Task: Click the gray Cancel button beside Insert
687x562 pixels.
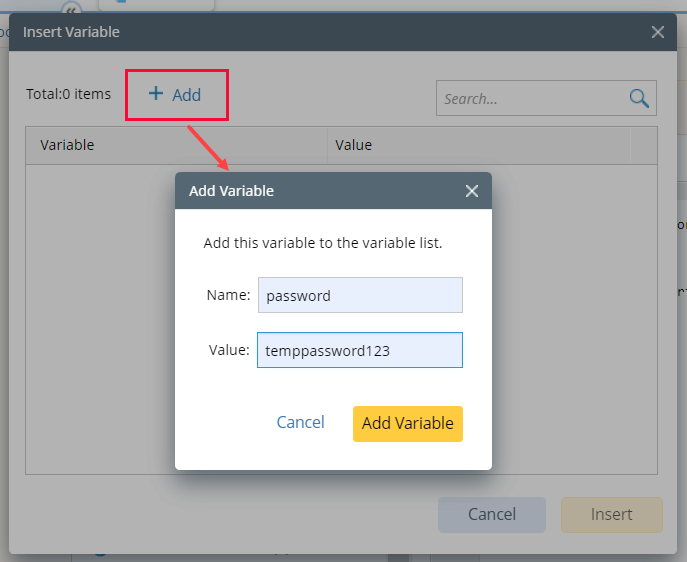Action: click(492, 515)
